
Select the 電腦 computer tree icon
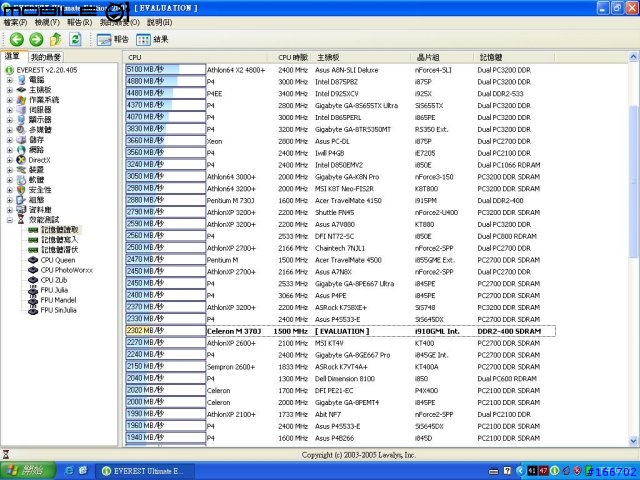click(22, 80)
